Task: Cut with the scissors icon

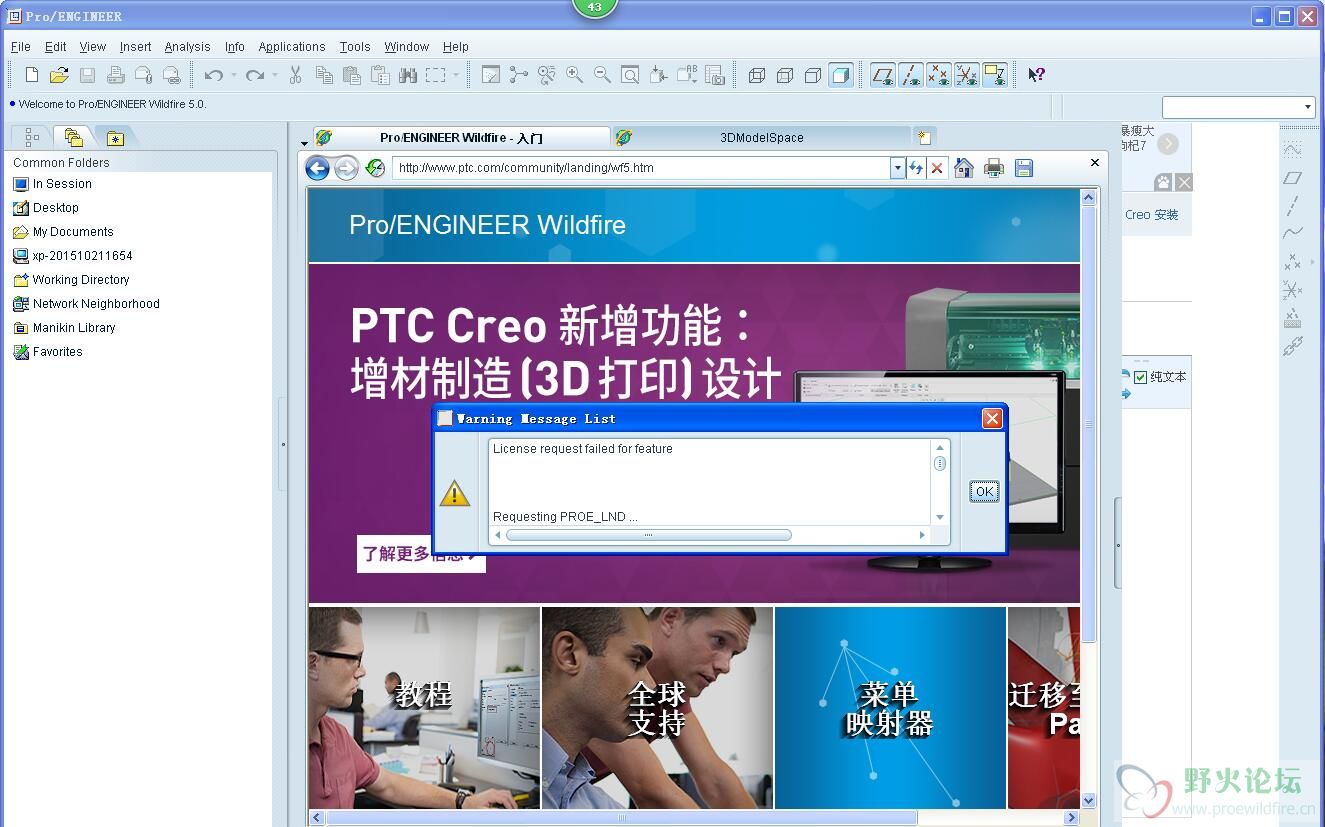Action: (296, 75)
